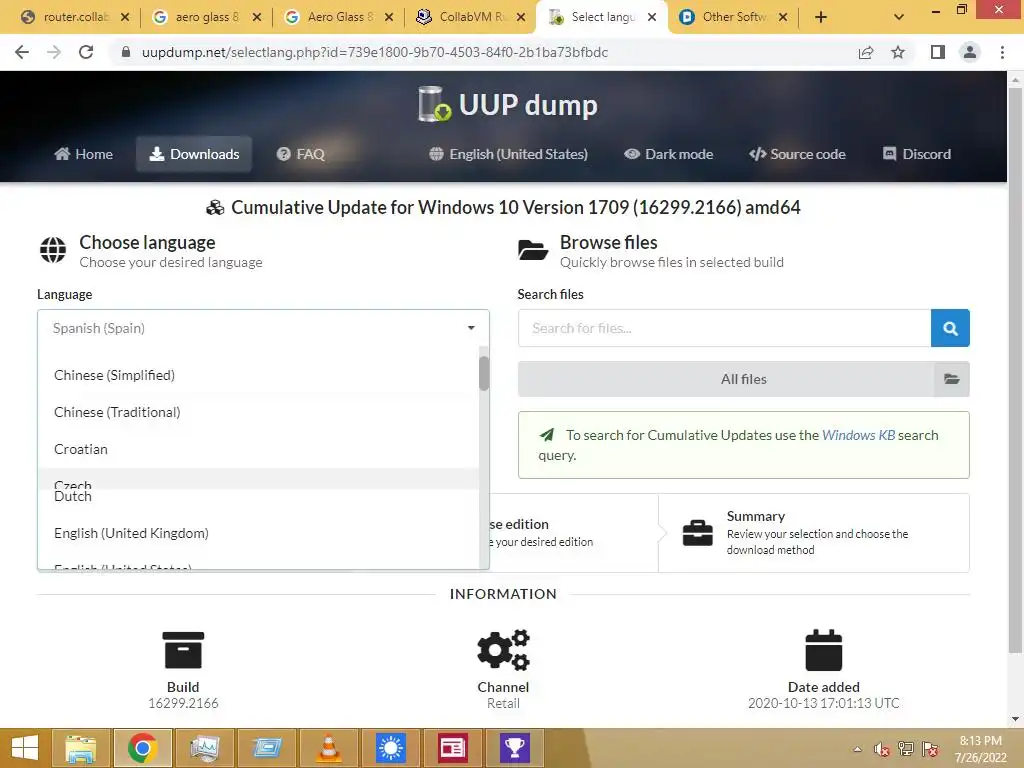This screenshot has height=768, width=1024.
Task: Go back with the browser back arrow
Action: pos(22,52)
